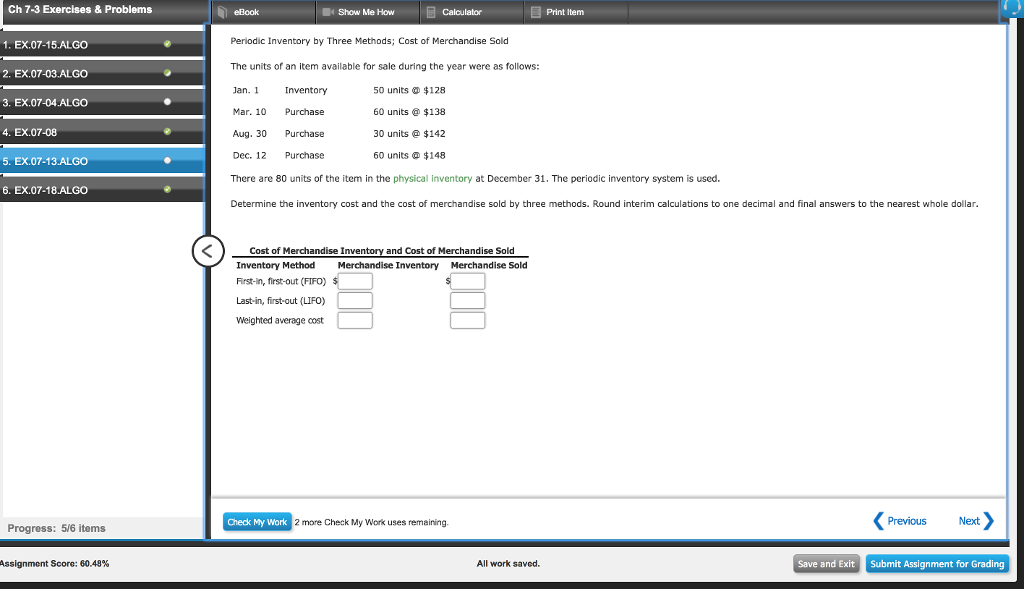
Task: Click LIFO Merchandise Sold input
Action: (468, 300)
